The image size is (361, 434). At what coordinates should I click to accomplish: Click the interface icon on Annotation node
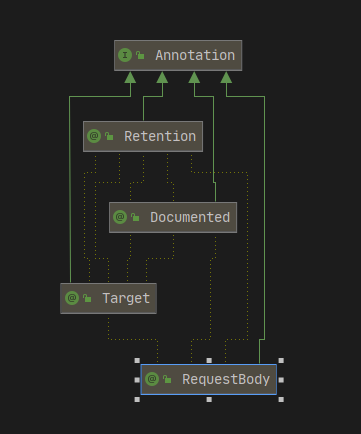click(x=125, y=55)
